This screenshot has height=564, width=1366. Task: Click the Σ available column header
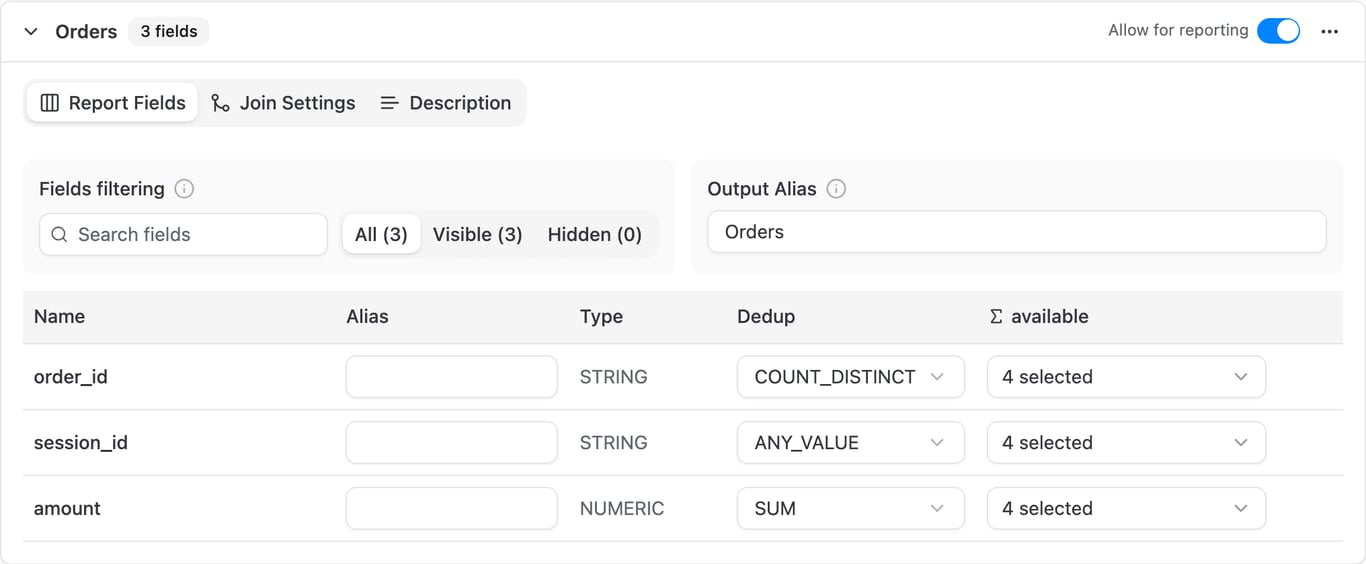pyautogui.click(x=1038, y=316)
